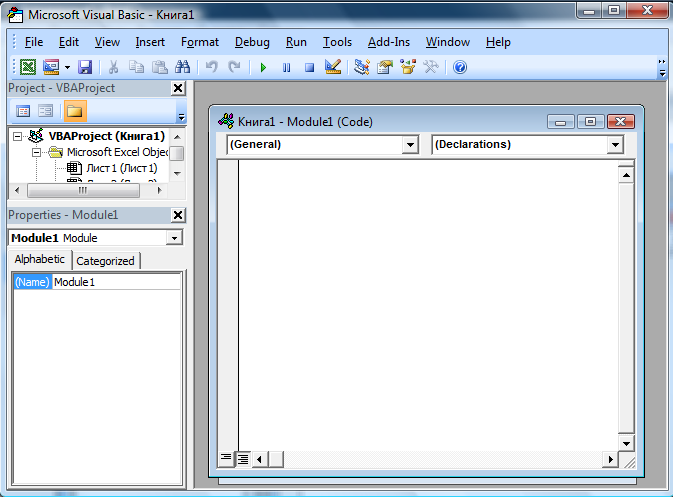Open the (General) object dropdown
Screen dimensions: 673x497
[410, 145]
